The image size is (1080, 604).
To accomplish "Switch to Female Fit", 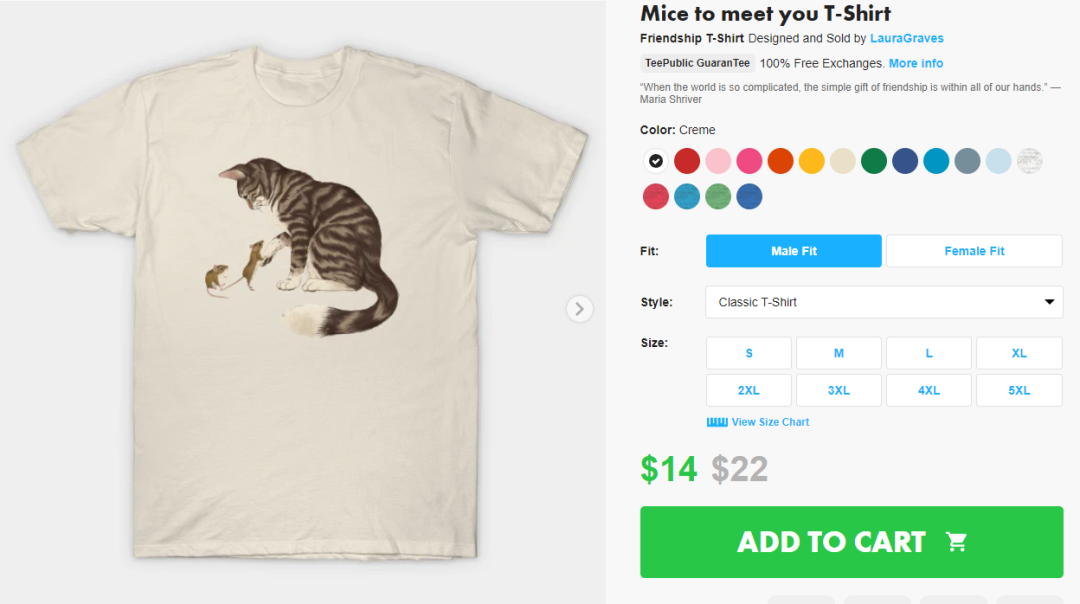I will [x=974, y=251].
